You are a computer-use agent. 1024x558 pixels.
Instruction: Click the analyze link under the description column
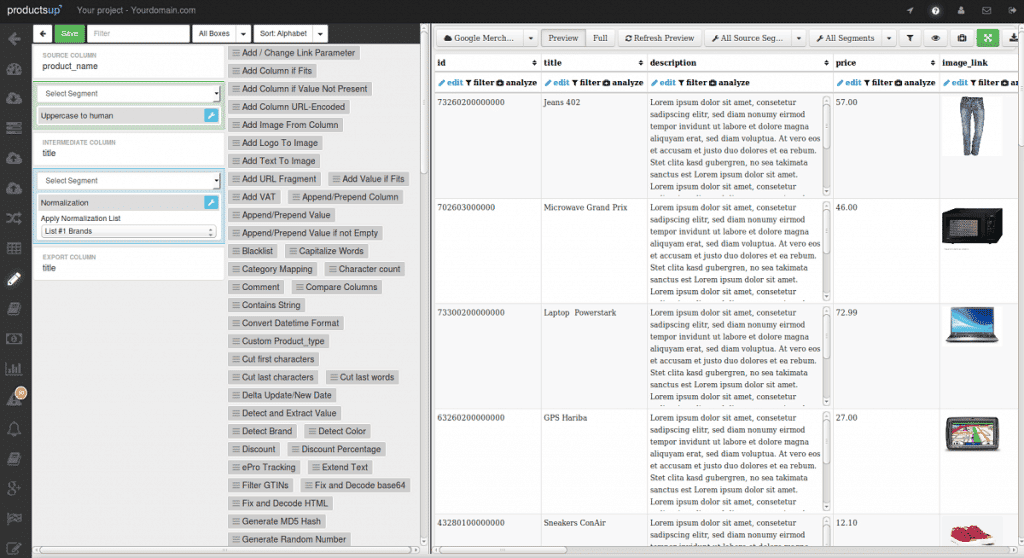click(729, 82)
